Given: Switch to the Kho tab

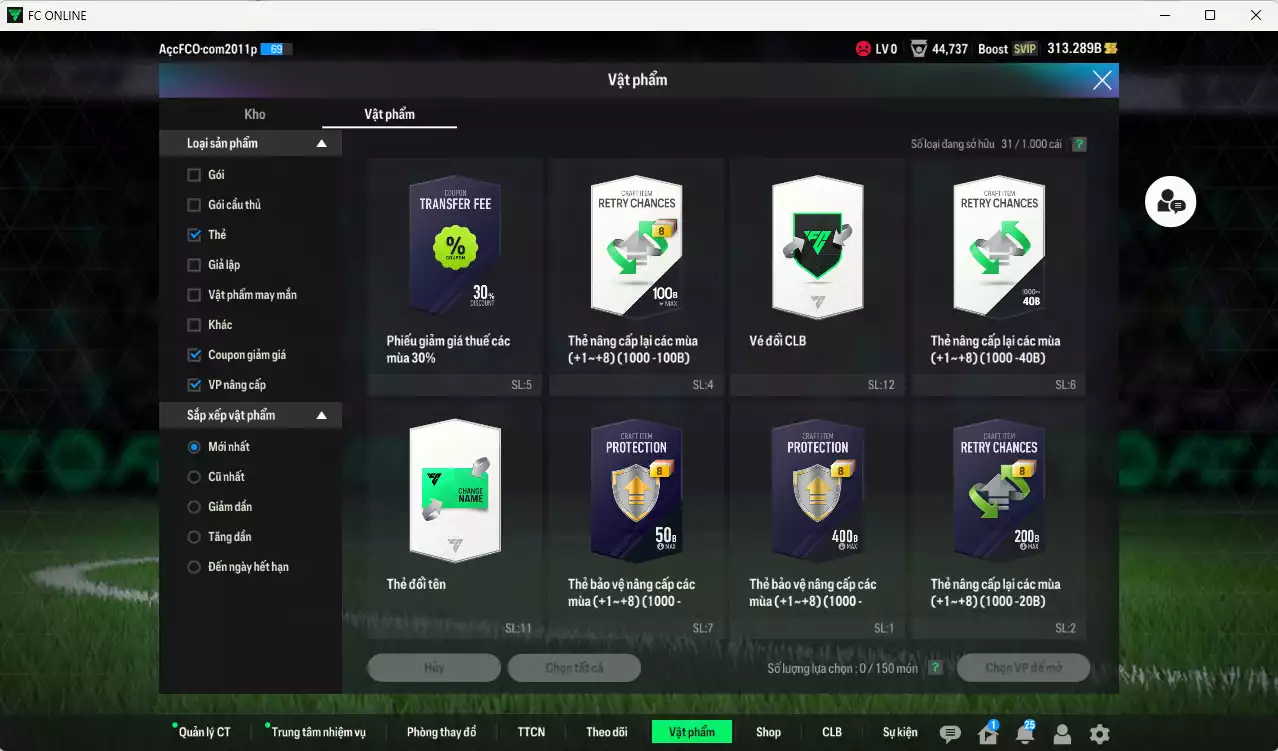Looking at the screenshot, I should point(255,114).
